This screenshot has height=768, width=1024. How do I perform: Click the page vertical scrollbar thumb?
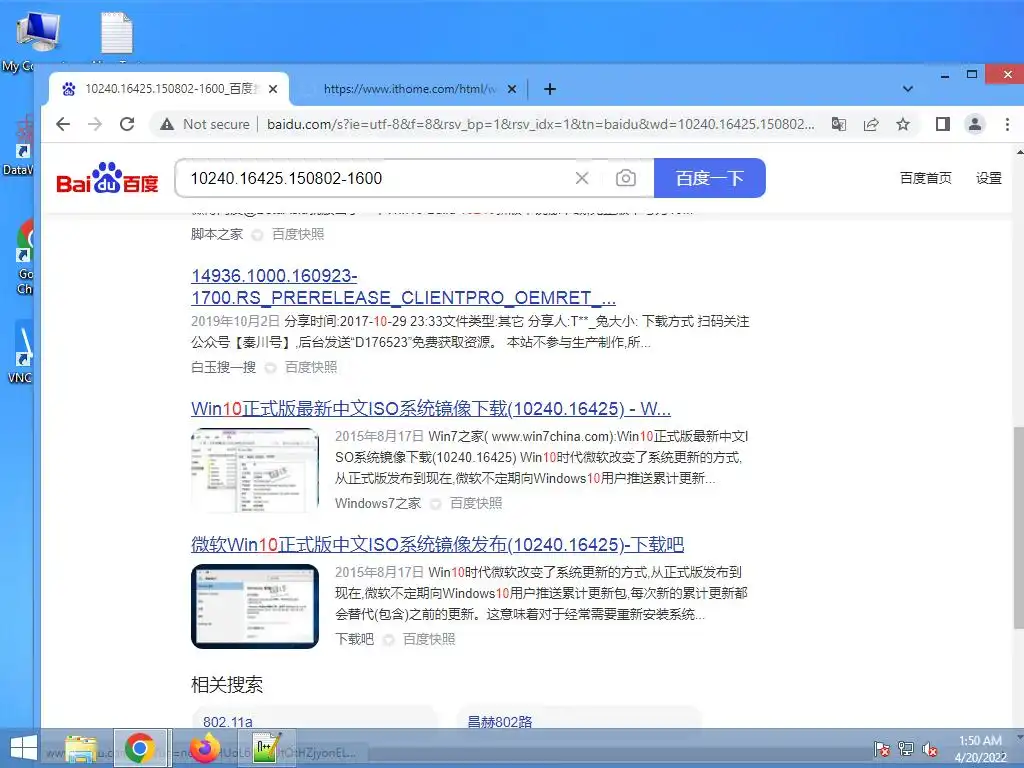point(1018,528)
